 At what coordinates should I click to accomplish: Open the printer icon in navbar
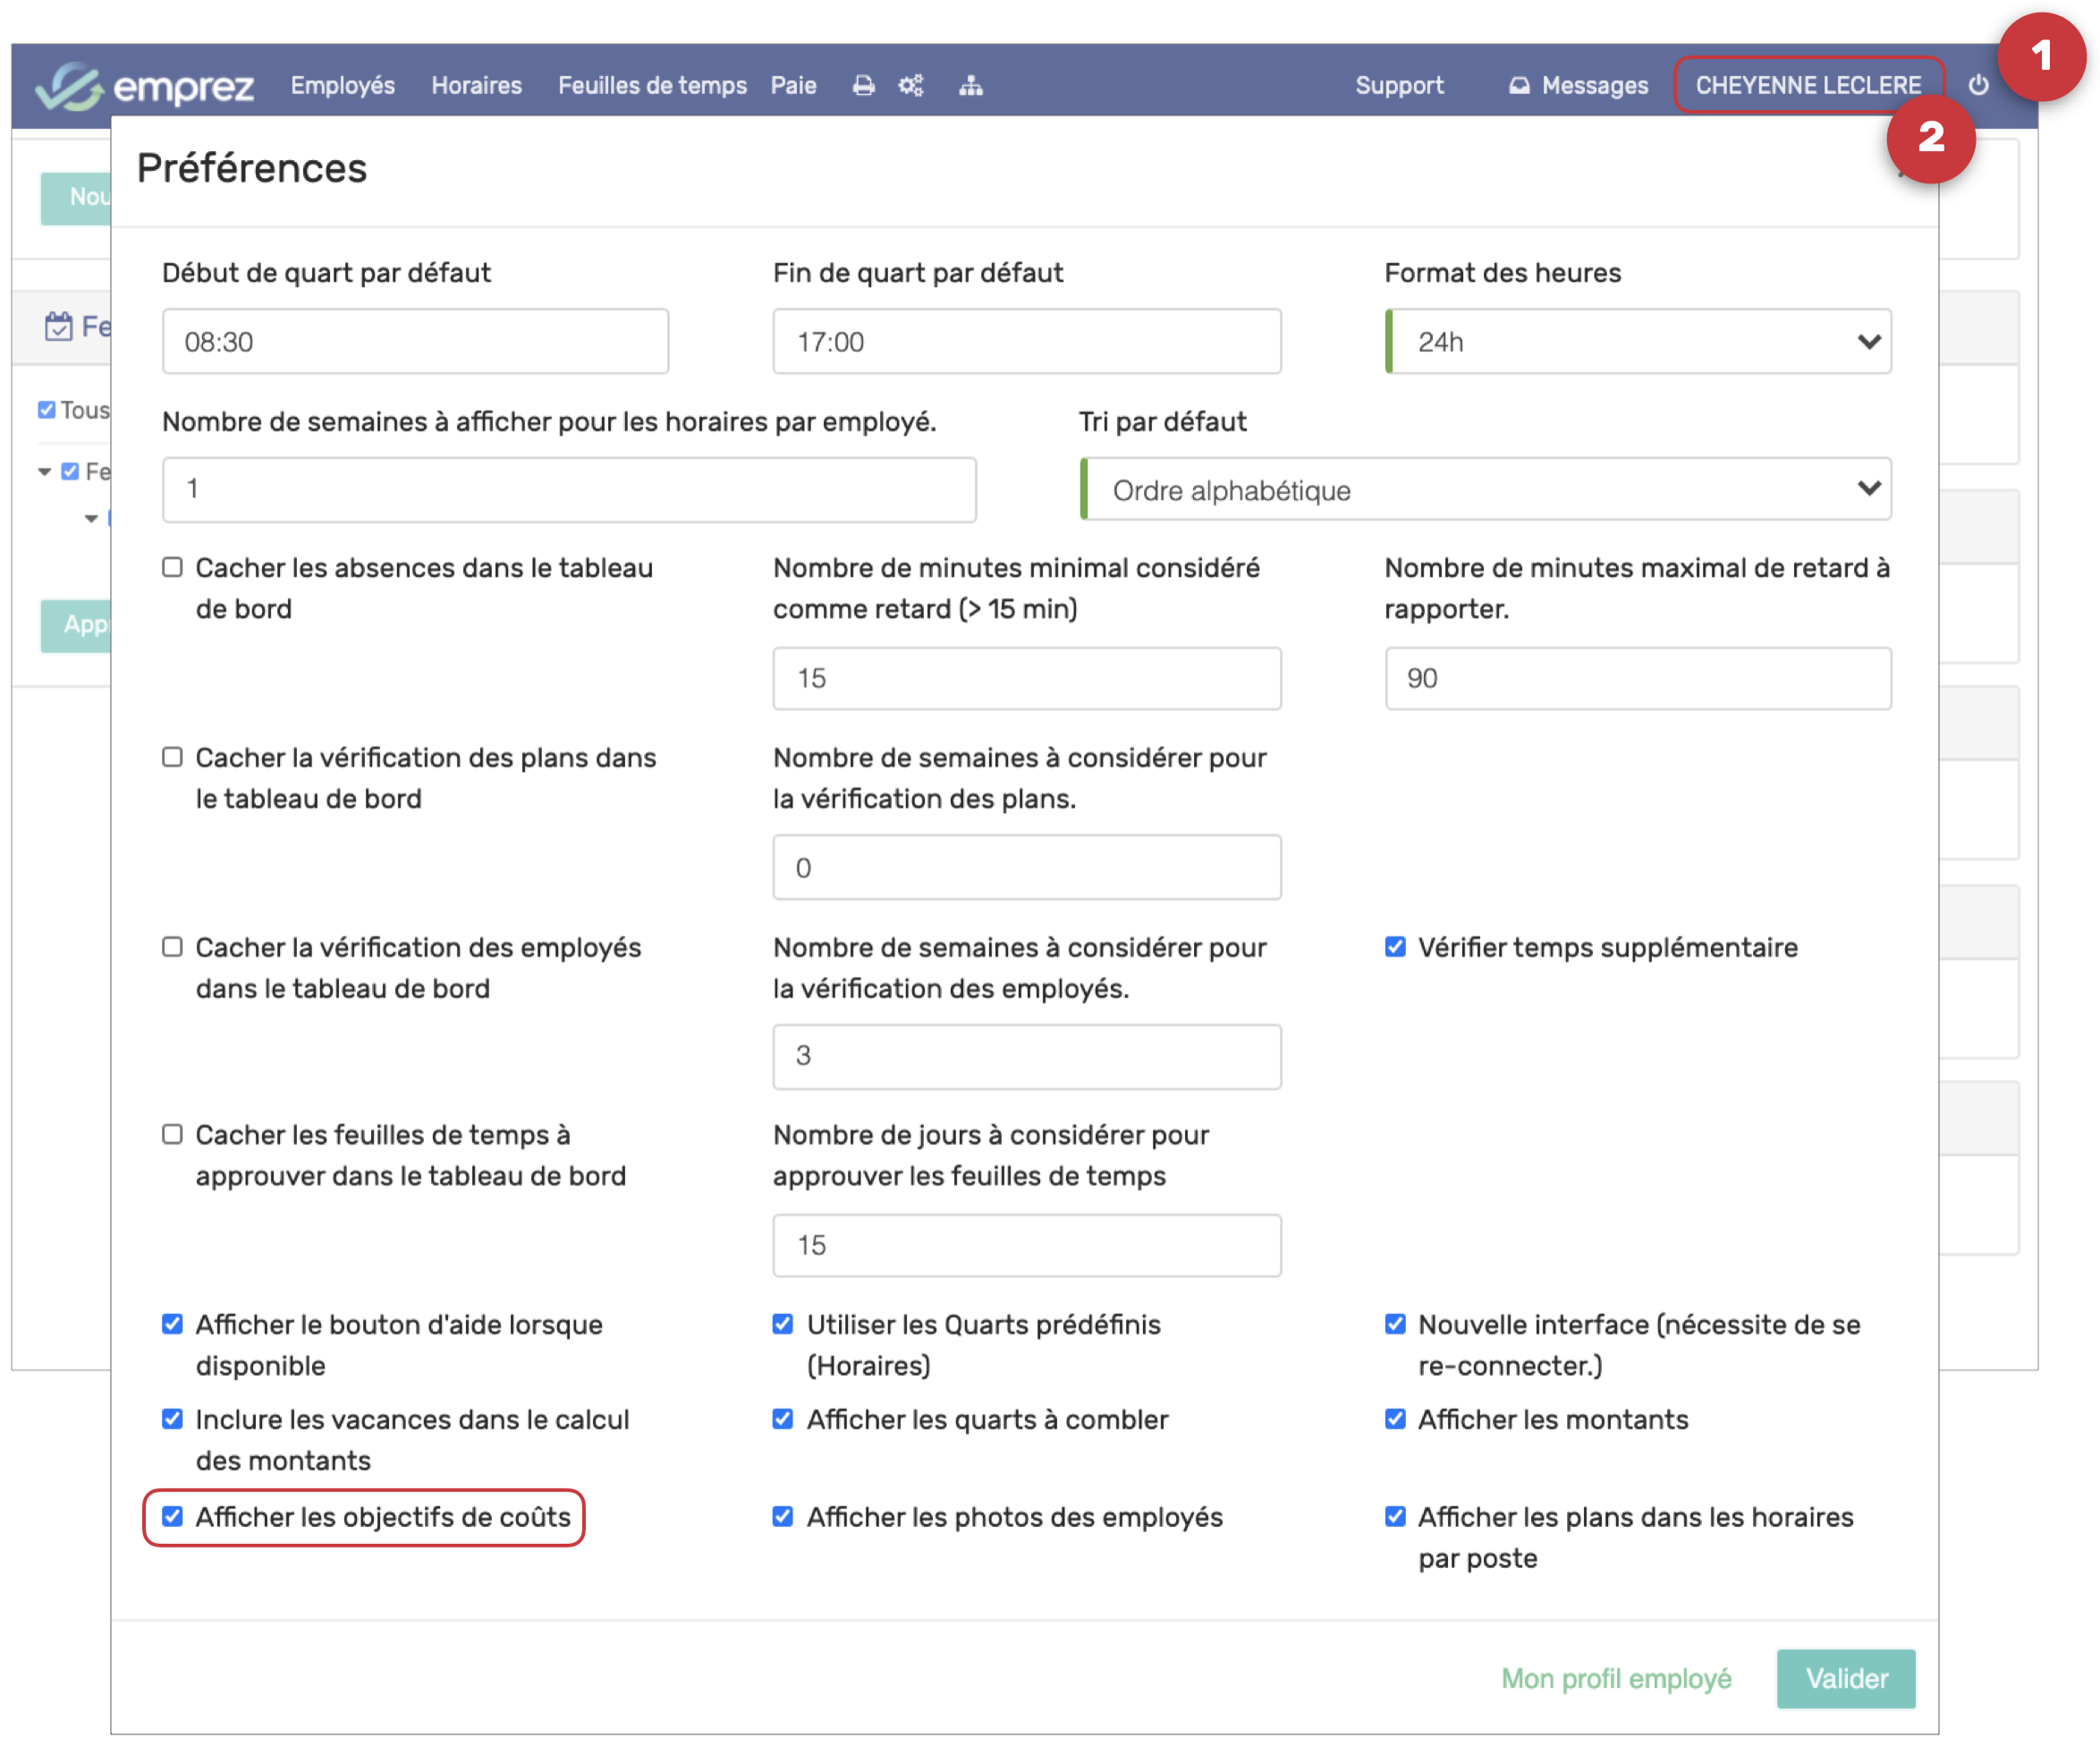tap(863, 86)
